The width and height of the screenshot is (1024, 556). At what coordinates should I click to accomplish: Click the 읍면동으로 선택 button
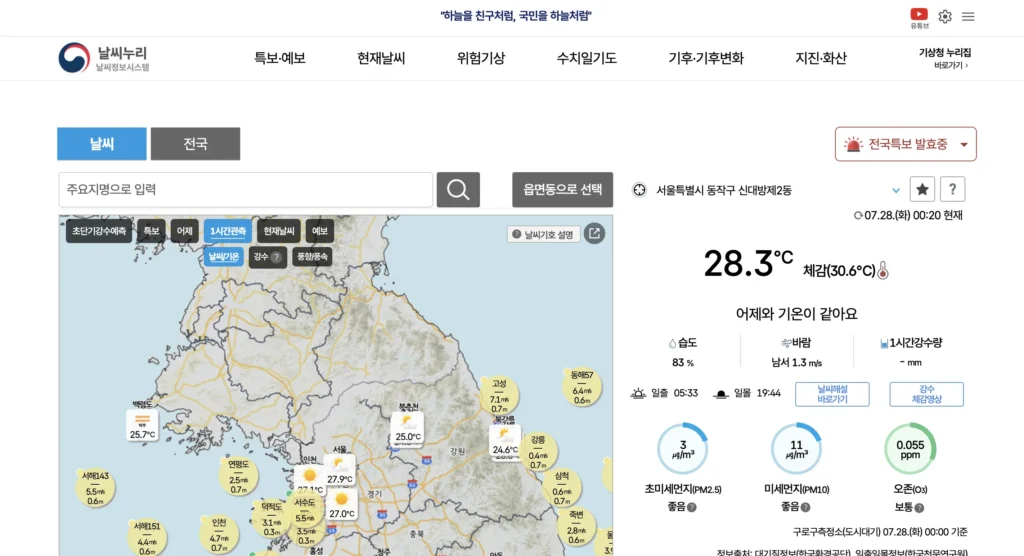pos(562,189)
